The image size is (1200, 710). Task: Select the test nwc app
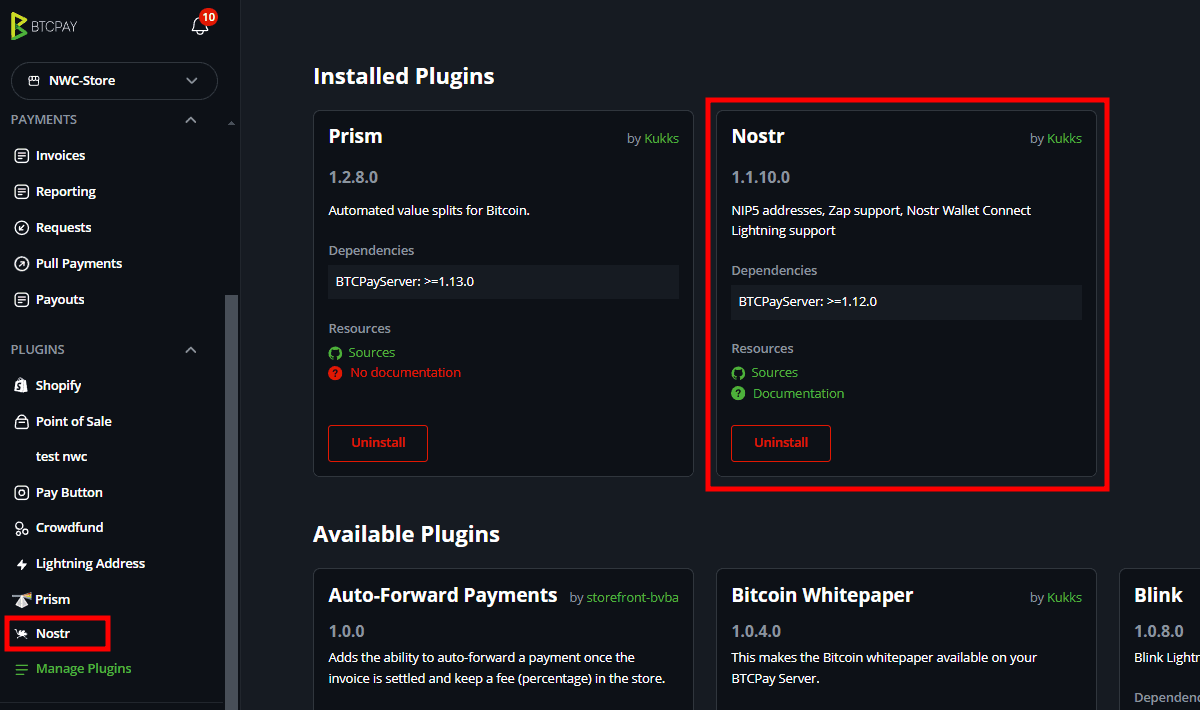pyautogui.click(x=62, y=457)
